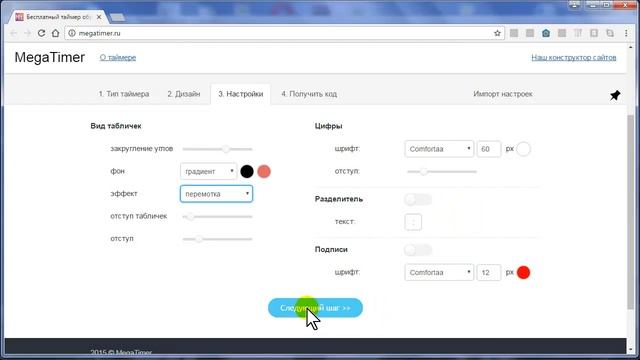Open the Chrome three-dot menu
640x360 pixels.
[x=626, y=33]
